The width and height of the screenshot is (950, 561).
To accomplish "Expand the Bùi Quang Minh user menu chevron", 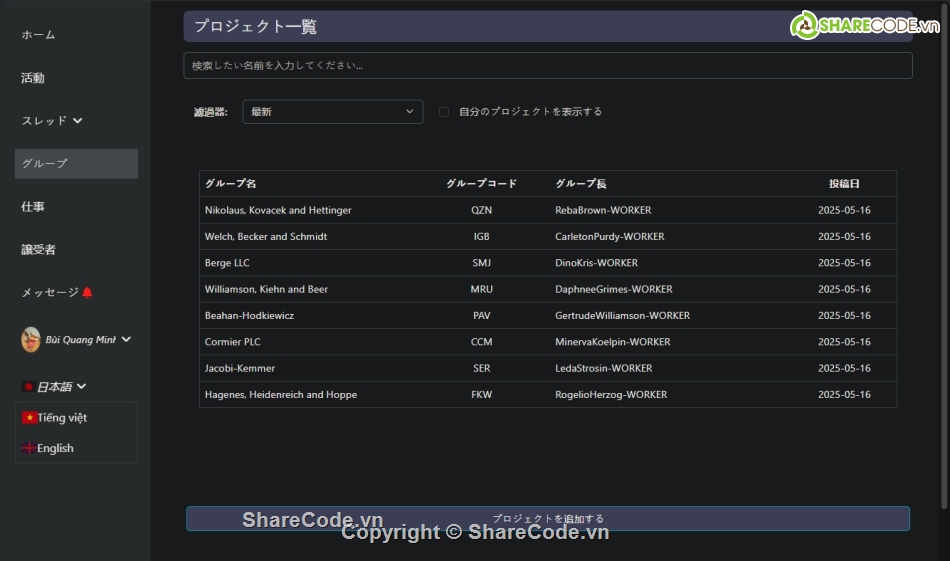I will 126,339.
